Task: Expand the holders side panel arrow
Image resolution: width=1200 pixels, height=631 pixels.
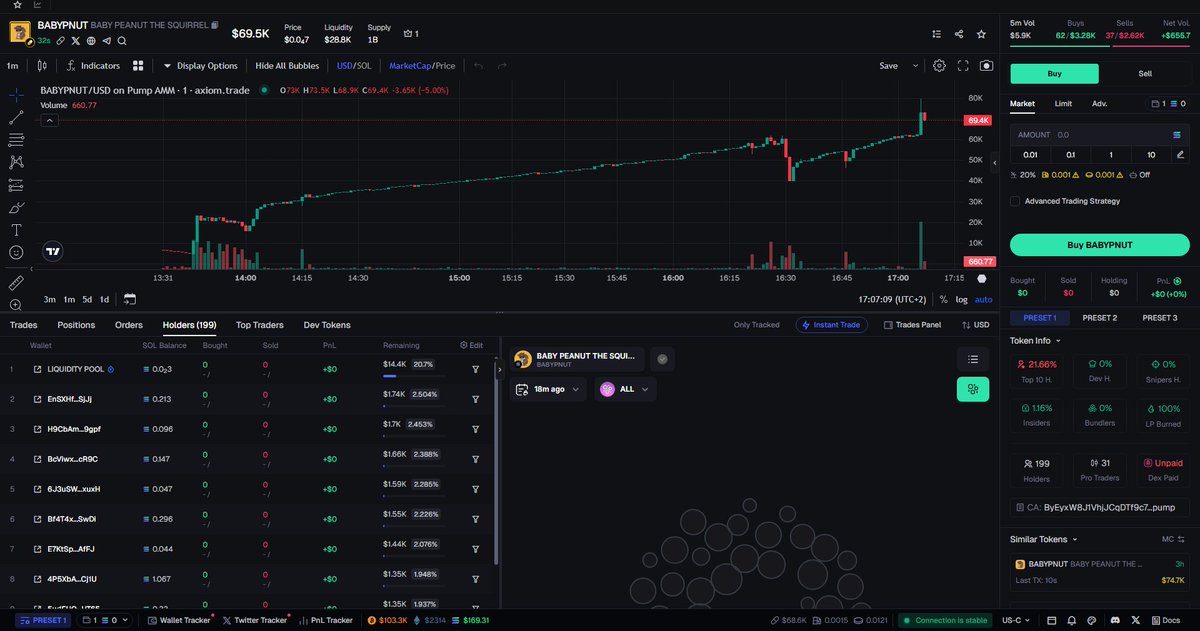Action: [x=502, y=369]
